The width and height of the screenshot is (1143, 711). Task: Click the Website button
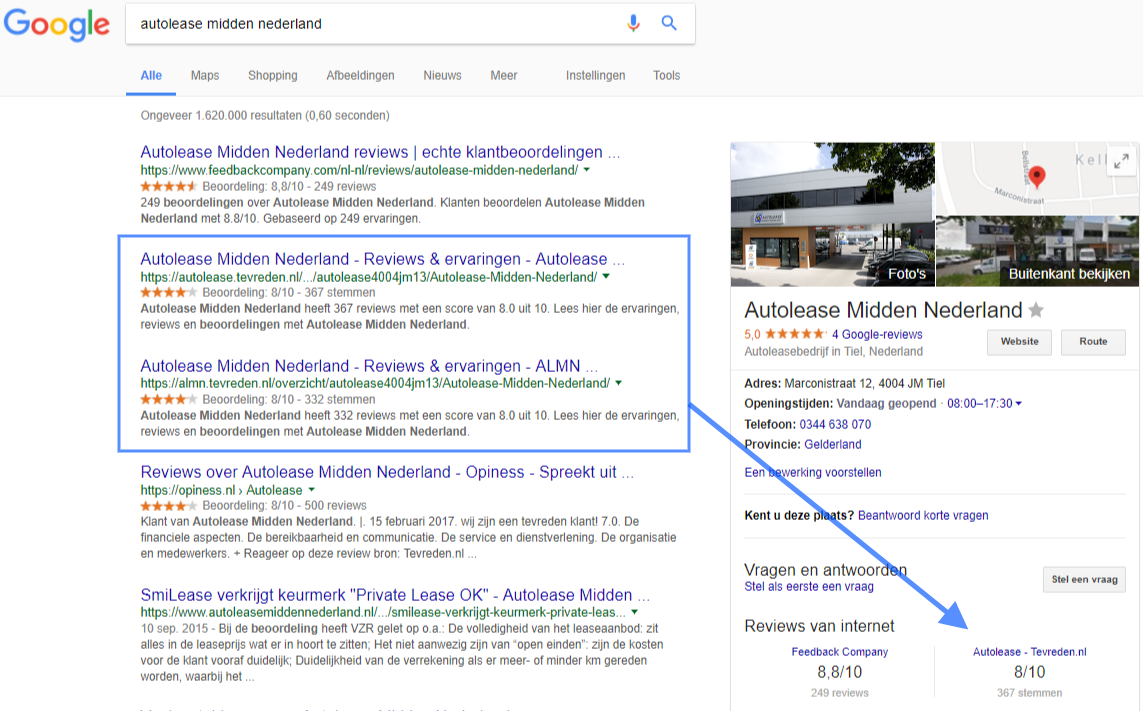point(1019,342)
